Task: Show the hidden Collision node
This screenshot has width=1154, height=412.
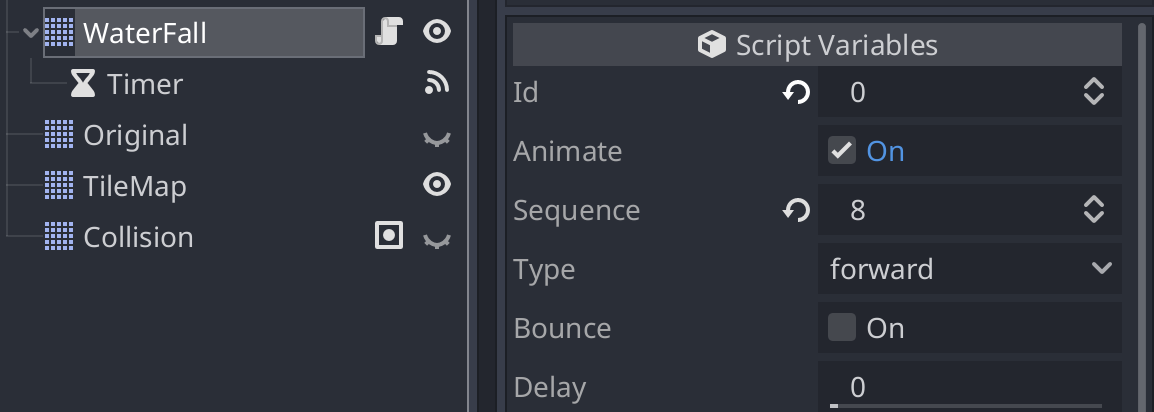Action: coord(437,240)
